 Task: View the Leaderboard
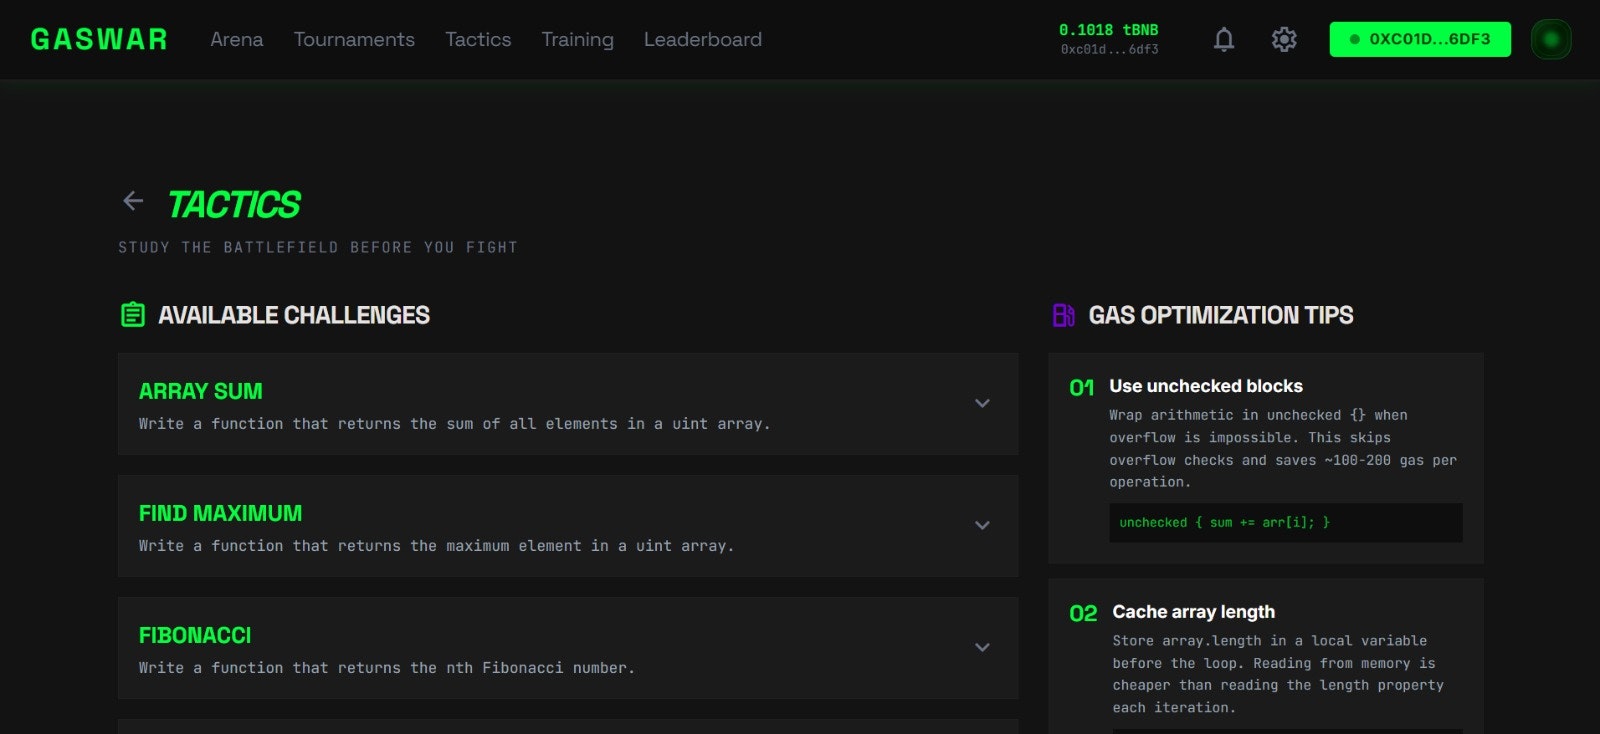click(703, 39)
